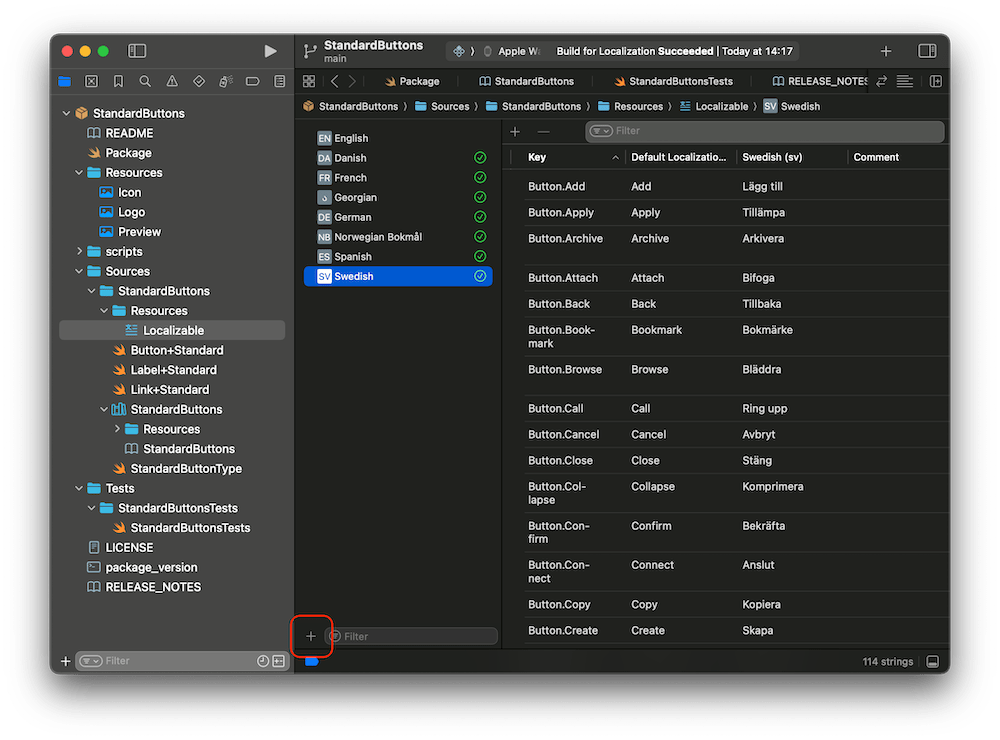Collapse the StandardButtonsTests folder
Screen dimensions: 1000x740
click(92, 508)
